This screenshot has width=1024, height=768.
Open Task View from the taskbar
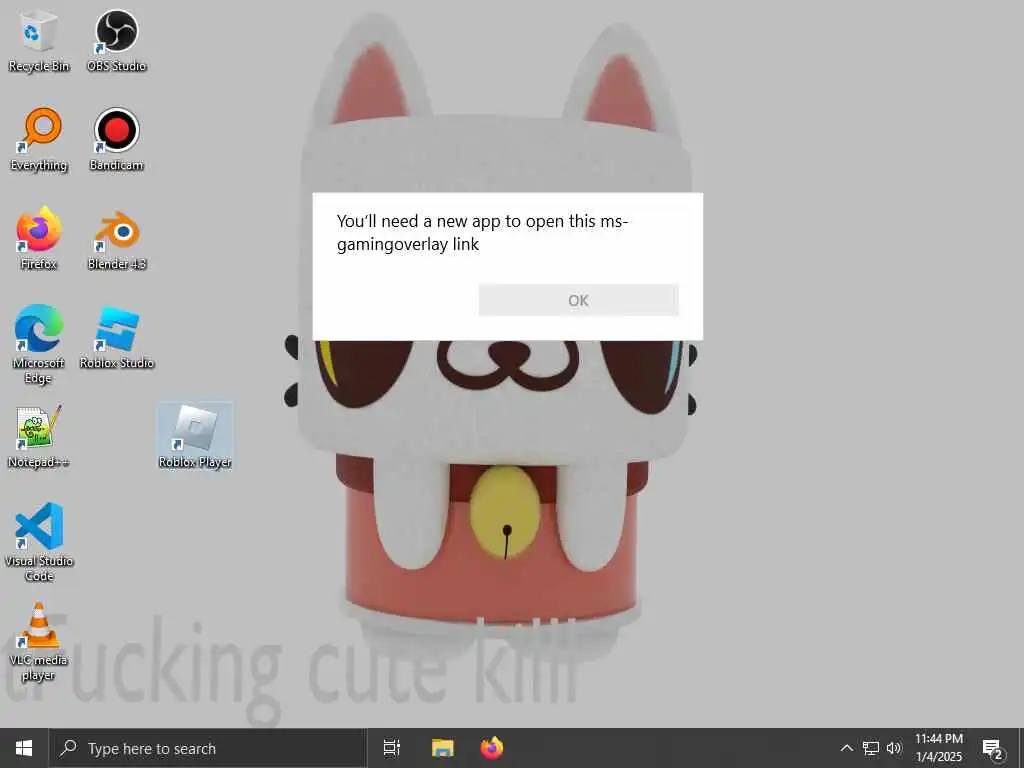tap(392, 748)
